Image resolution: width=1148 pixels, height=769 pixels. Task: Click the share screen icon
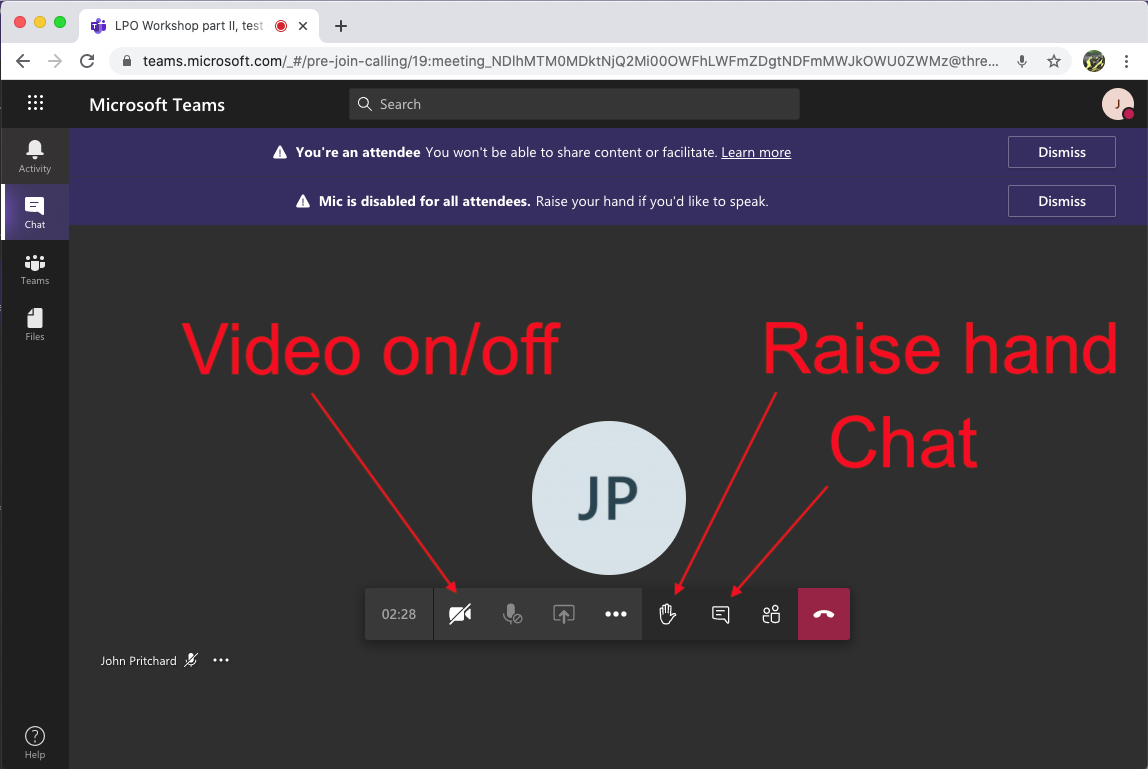coord(564,614)
